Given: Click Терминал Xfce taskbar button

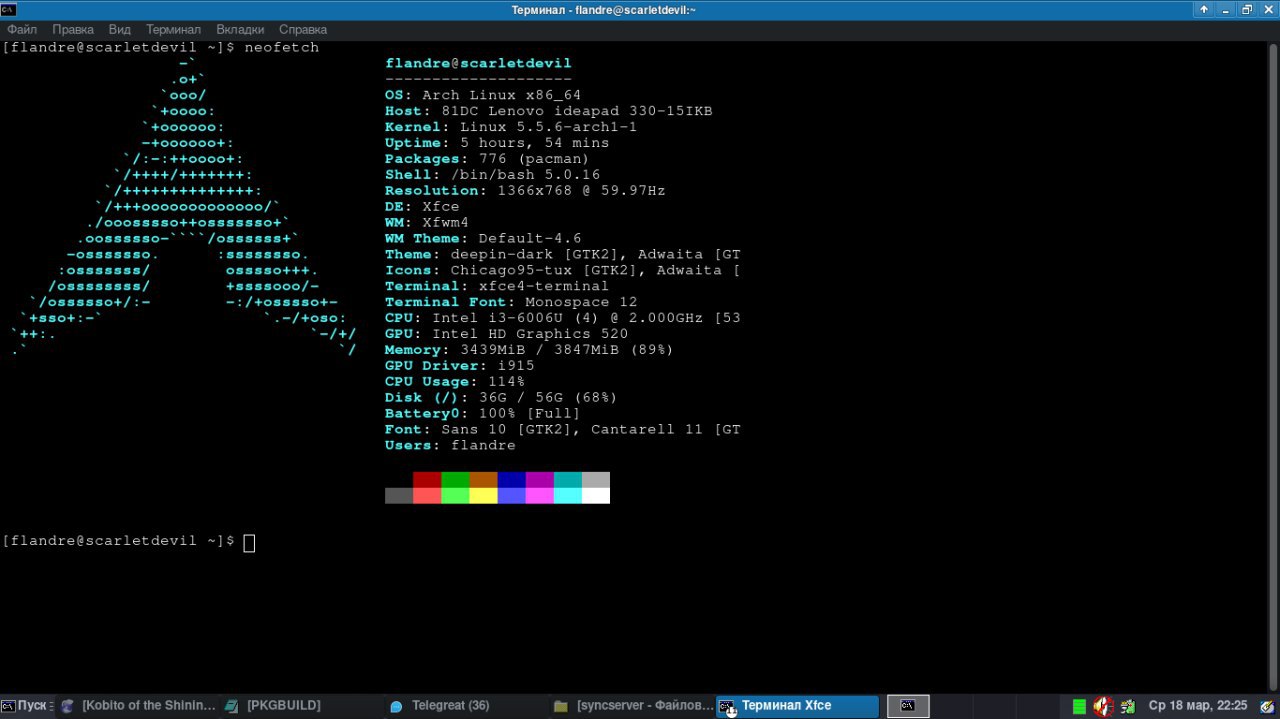Looking at the screenshot, I should (798, 705).
